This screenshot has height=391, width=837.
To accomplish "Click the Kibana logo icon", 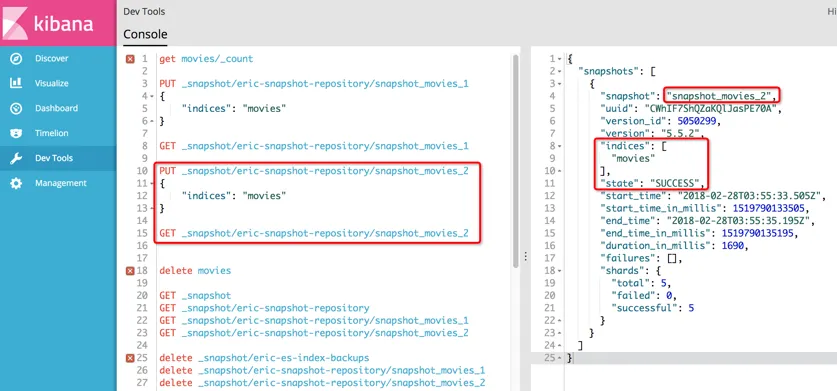I will coord(15,24).
